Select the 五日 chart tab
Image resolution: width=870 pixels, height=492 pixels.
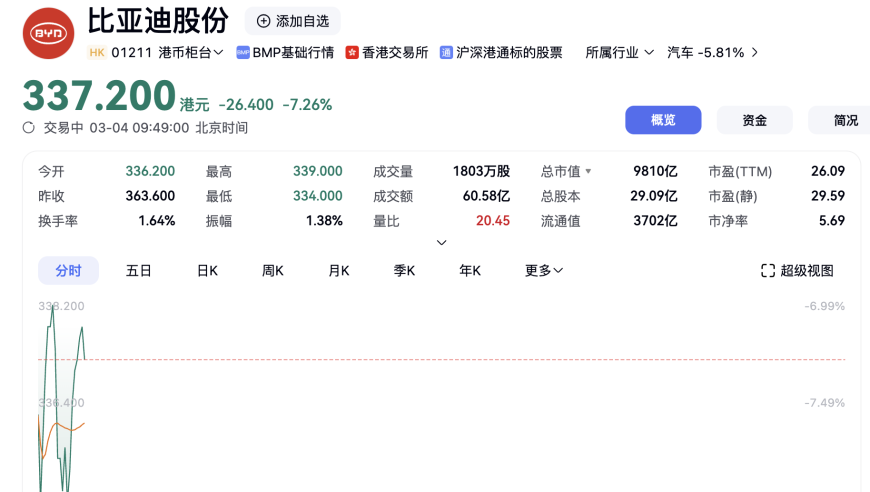138,271
